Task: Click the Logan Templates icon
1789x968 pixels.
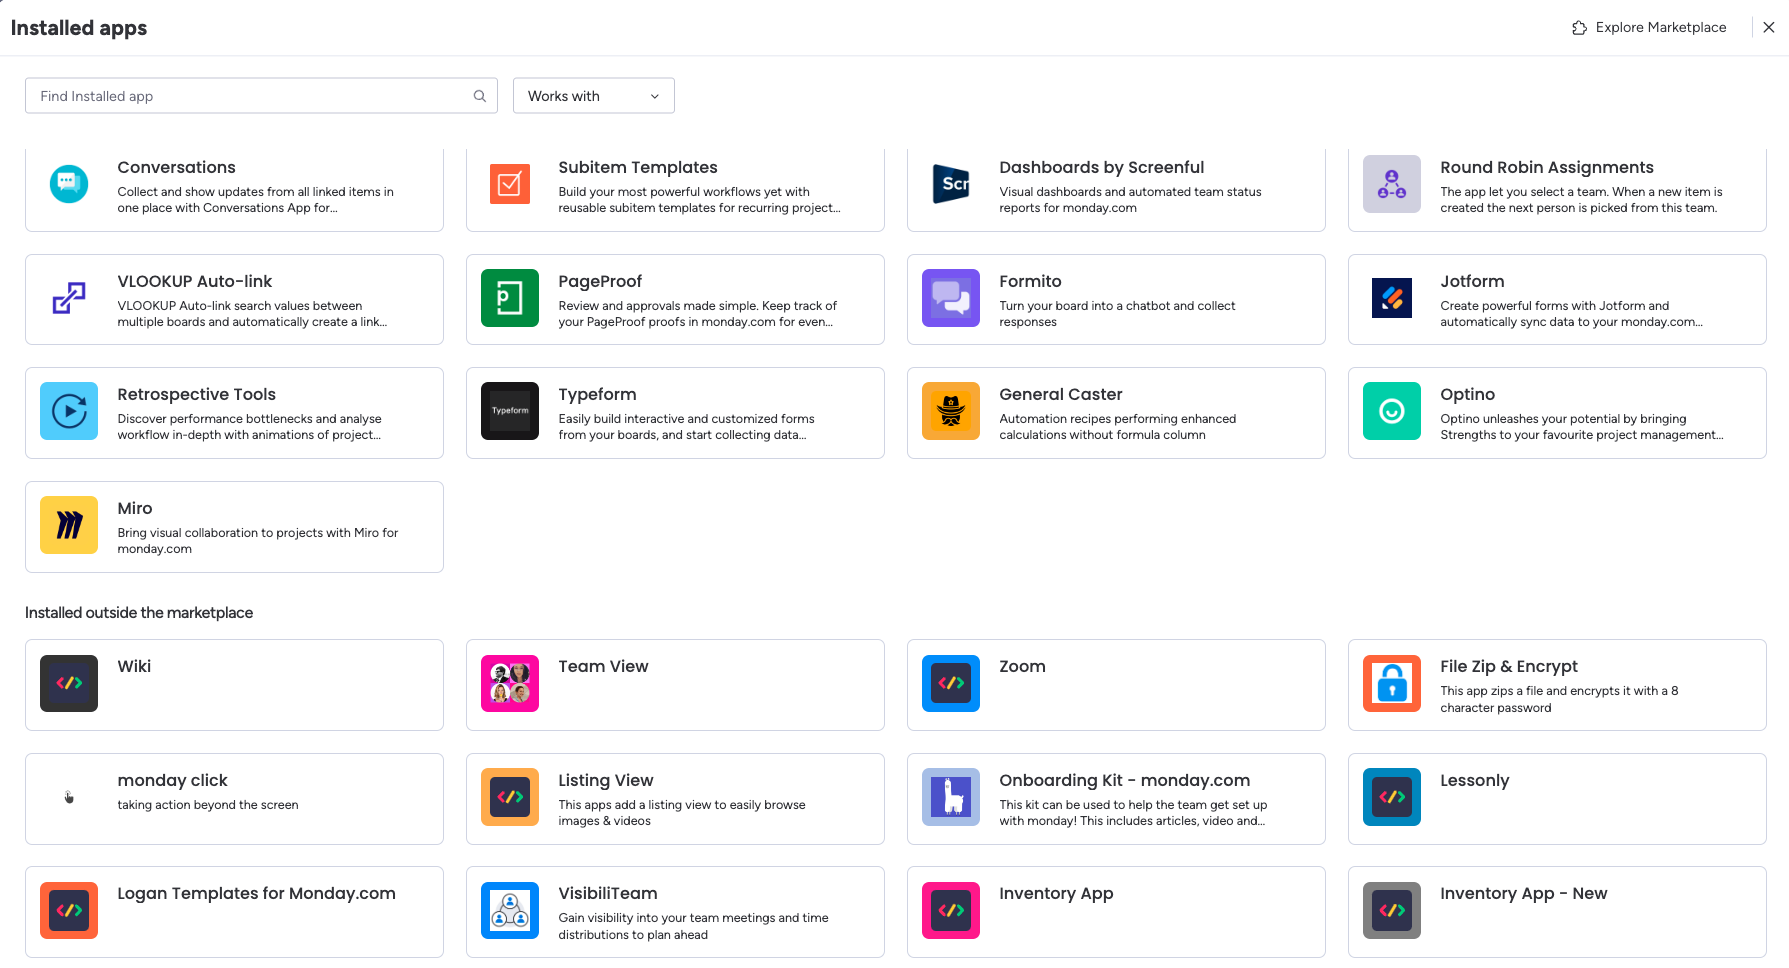Action: (69, 910)
